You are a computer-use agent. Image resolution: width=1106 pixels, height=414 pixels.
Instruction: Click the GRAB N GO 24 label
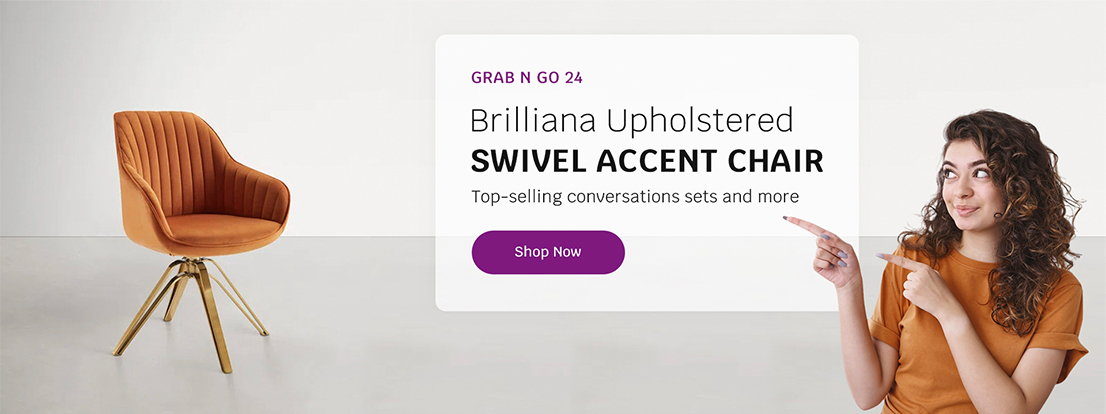coord(526,77)
